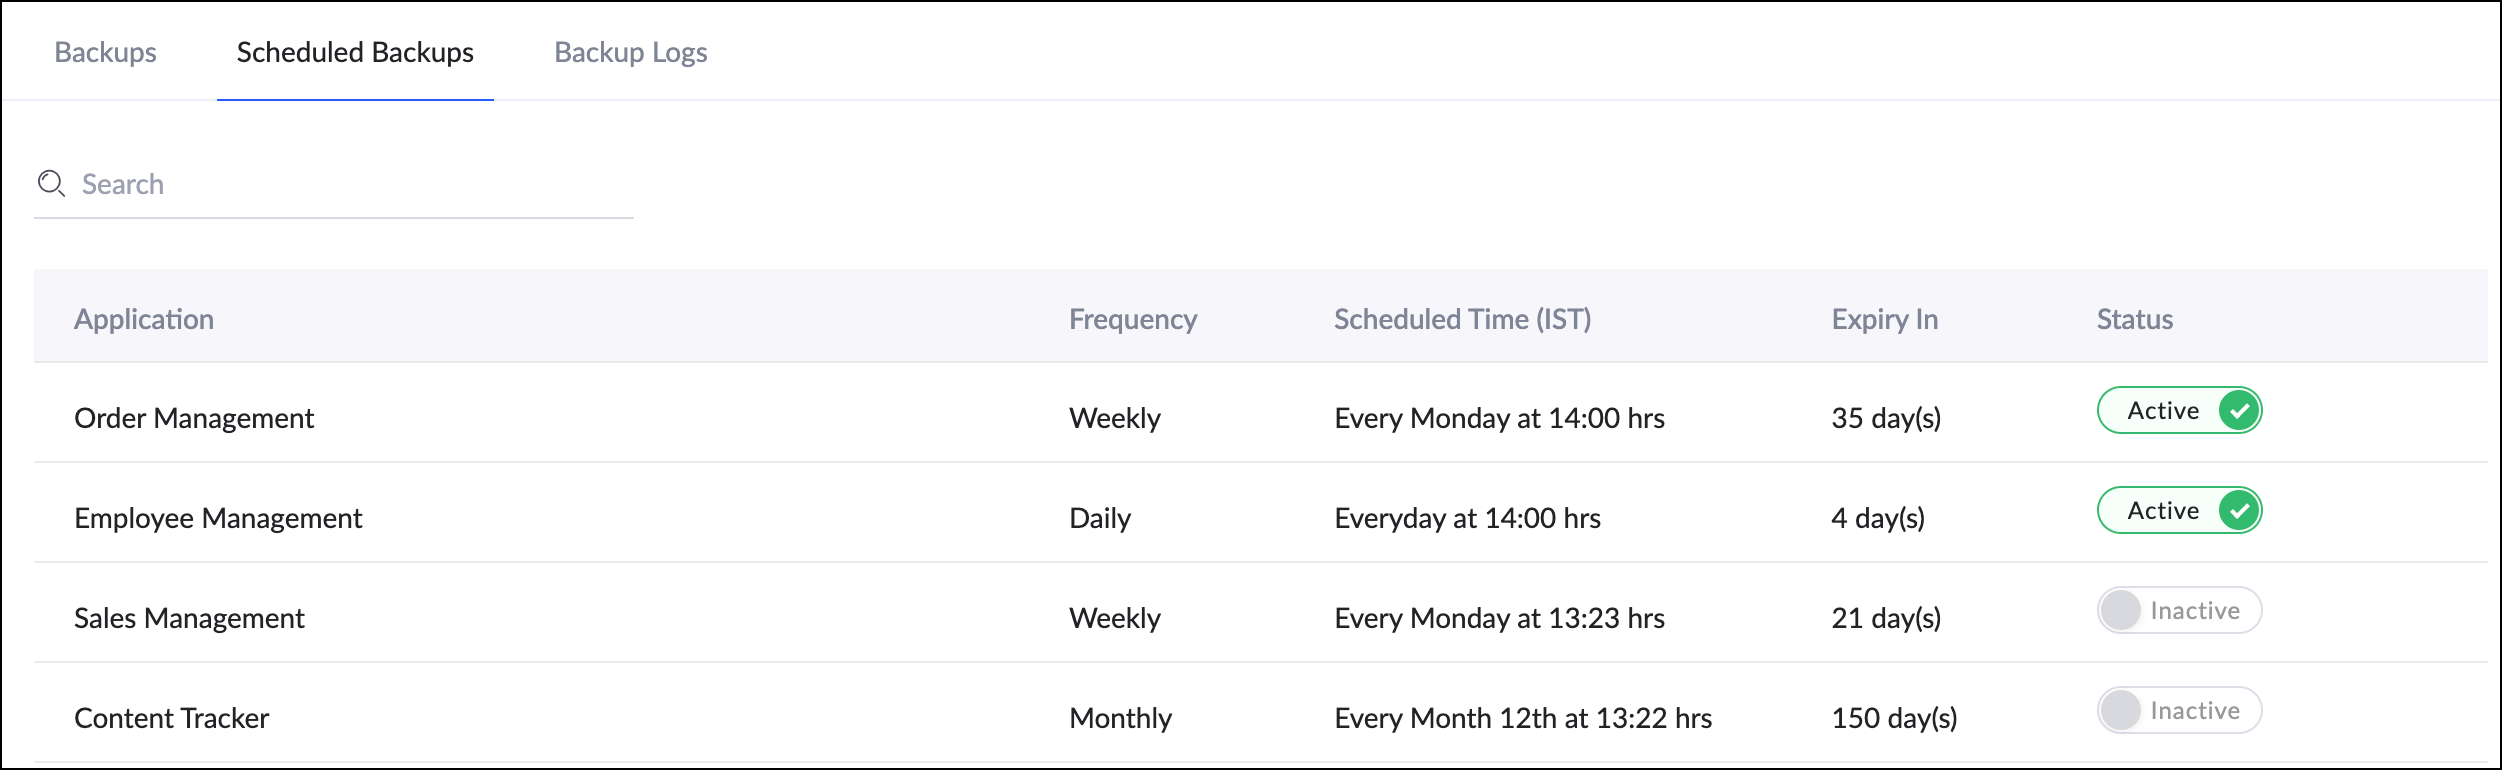Disable the Employee Management Active toggle
Screen dimensions: 2502x770
[2178, 511]
